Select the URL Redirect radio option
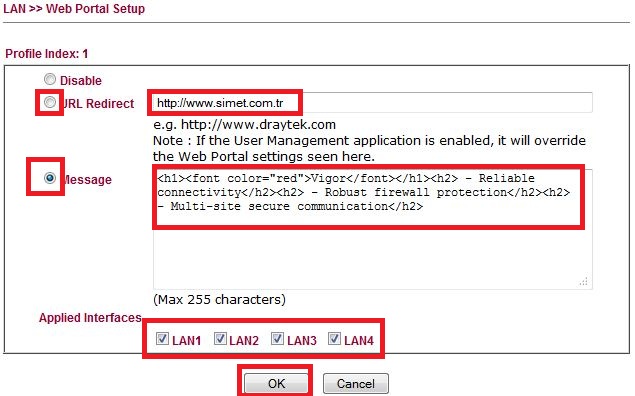This screenshot has width=635, height=396. 50,102
